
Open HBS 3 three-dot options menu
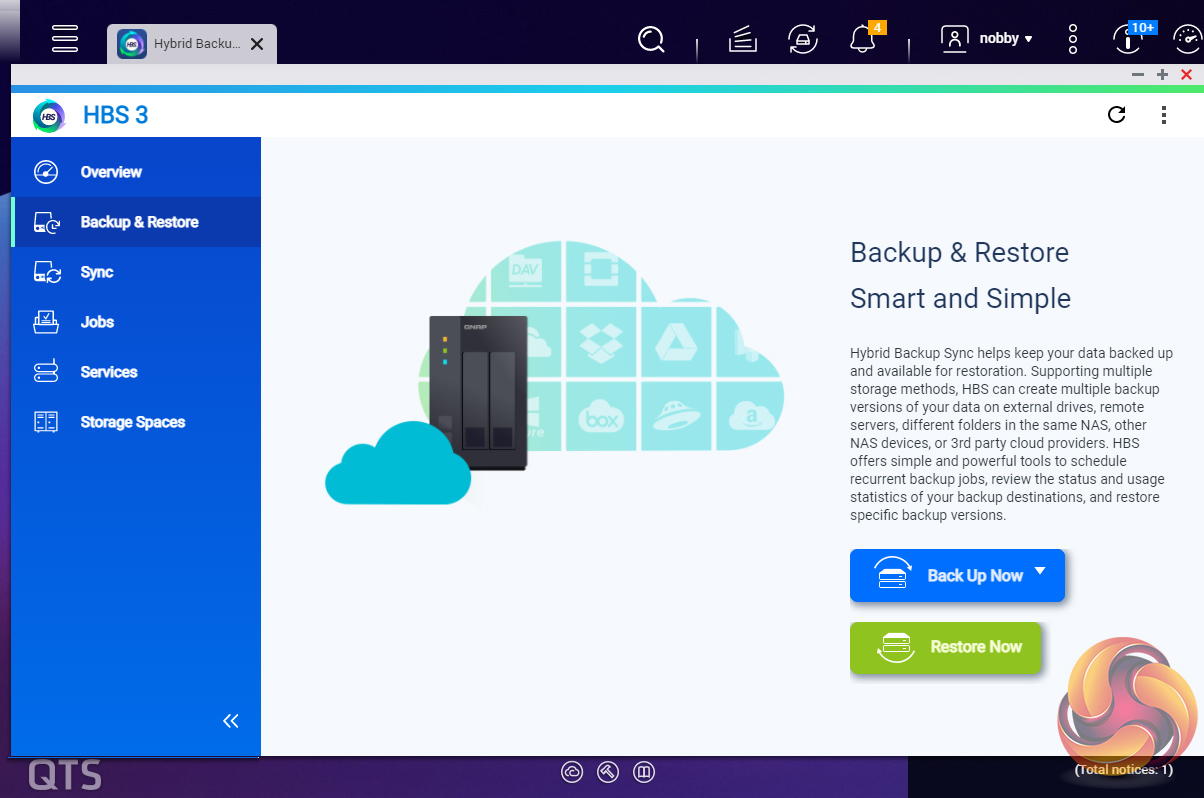click(1164, 115)
